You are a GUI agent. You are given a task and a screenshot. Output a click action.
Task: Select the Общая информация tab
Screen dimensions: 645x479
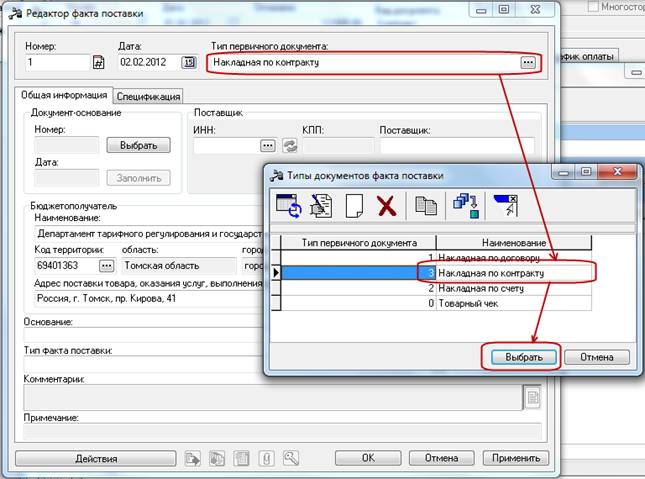[63, 96]
